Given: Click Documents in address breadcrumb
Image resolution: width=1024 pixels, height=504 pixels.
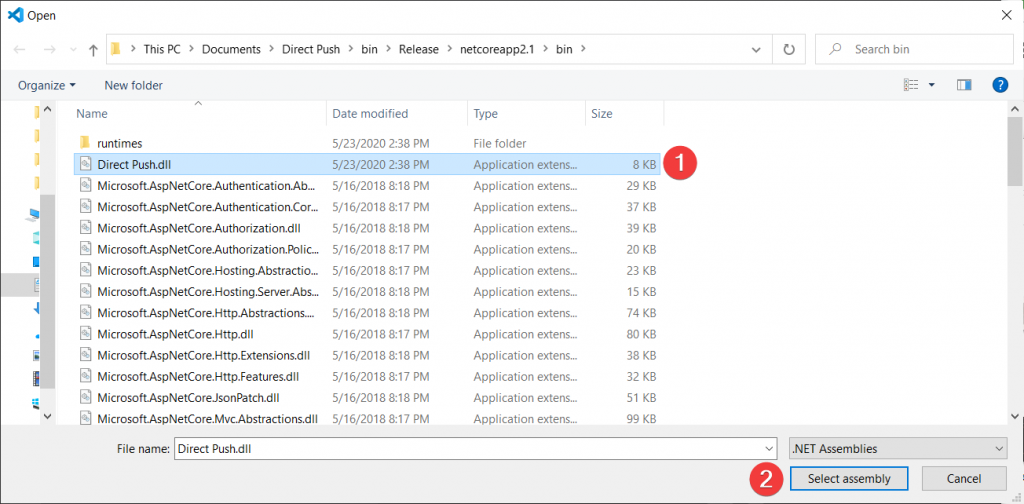Looking at the screenshot, I should coord(231,50).
